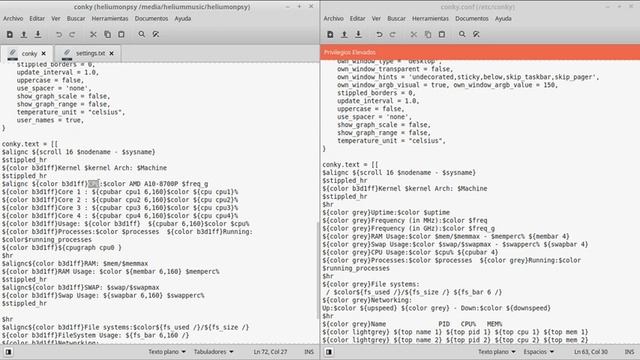This screenshot has height=360, width=640.
Task: Click Find icon in conky.conf window
Action: [462, 35]
